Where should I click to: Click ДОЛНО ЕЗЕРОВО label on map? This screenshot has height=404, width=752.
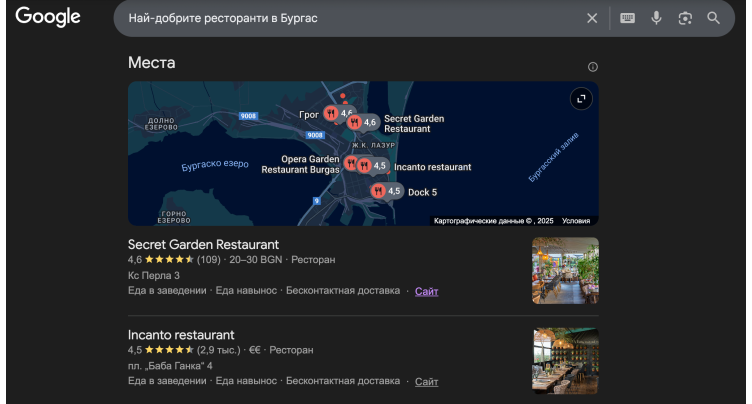pyautogui.click(x=161, y=124)
